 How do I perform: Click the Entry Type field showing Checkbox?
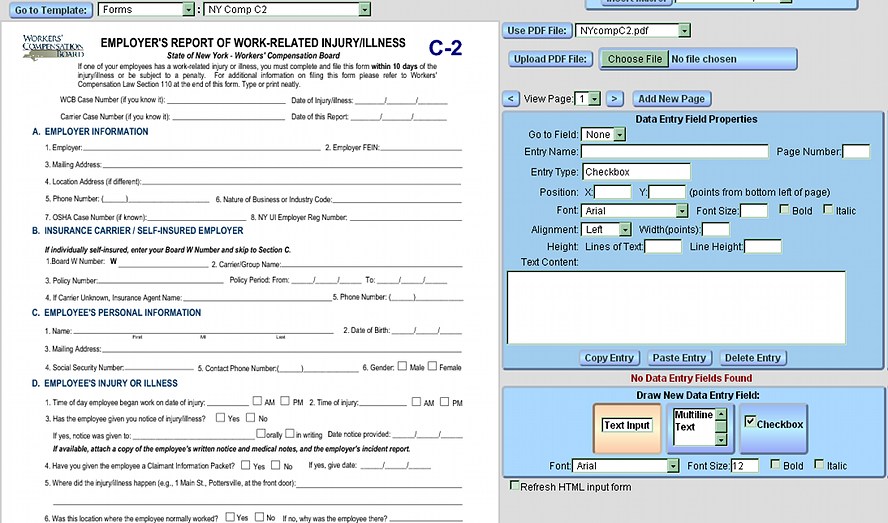pyautogui.click(x=636, y=172)
